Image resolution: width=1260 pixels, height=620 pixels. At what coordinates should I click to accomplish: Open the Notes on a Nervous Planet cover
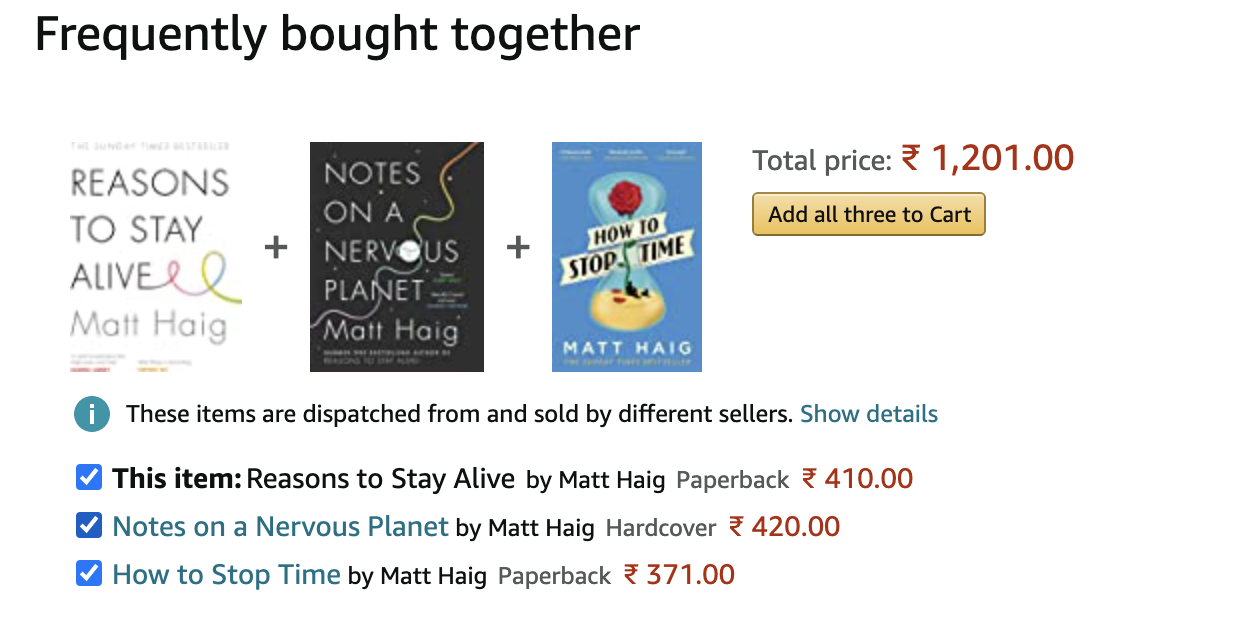pyautogui.click(x=397, y=257)
